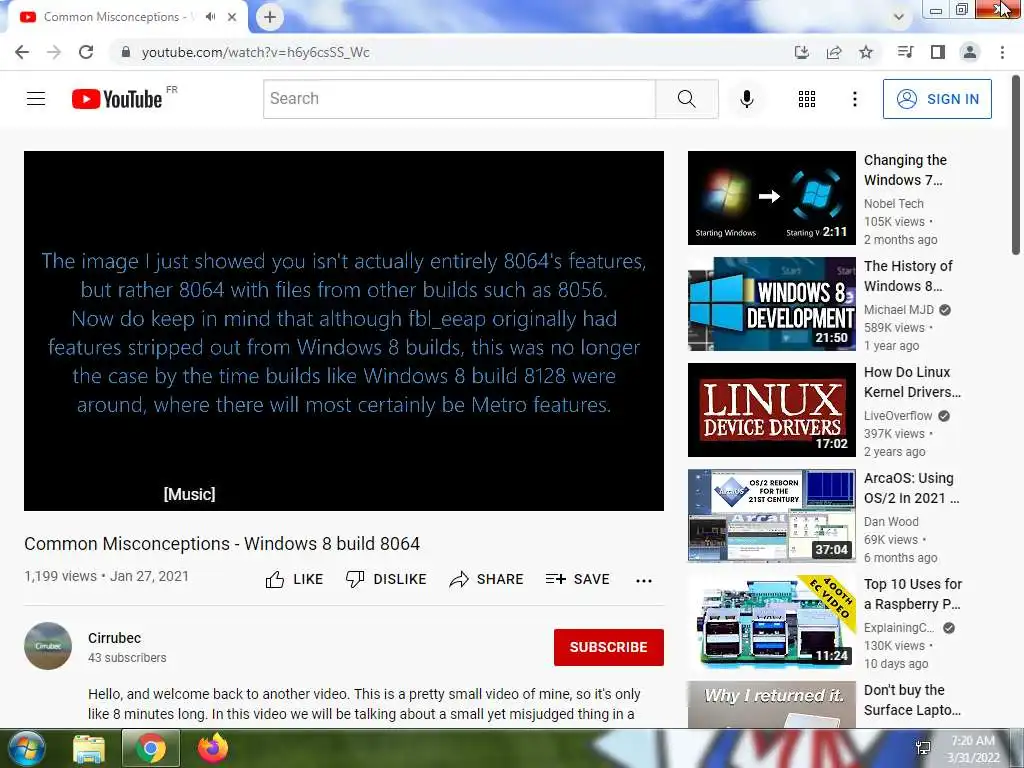Reload the current page
The width and height of the screenshot is (1024, 768).
(86, 52)
